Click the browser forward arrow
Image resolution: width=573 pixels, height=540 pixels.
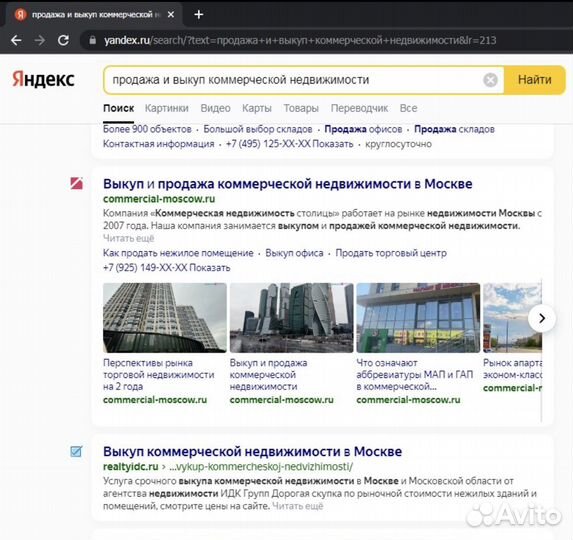[39, 40]
